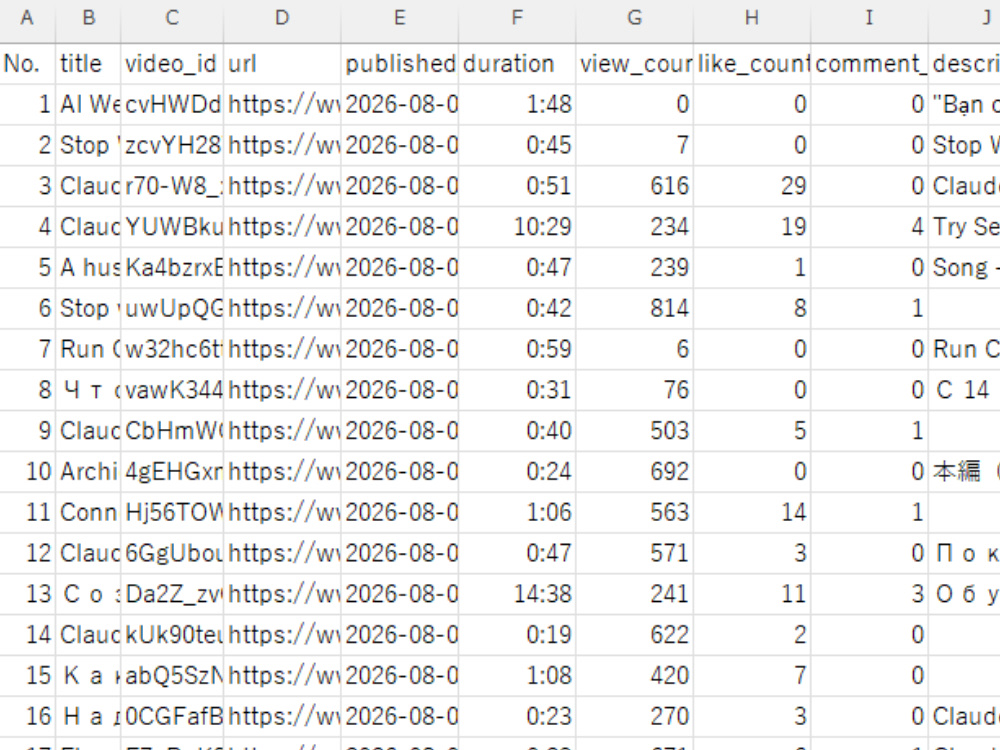Select column F header
Viewport: 1000px width, 750px height.
click(x=517, y=18)
